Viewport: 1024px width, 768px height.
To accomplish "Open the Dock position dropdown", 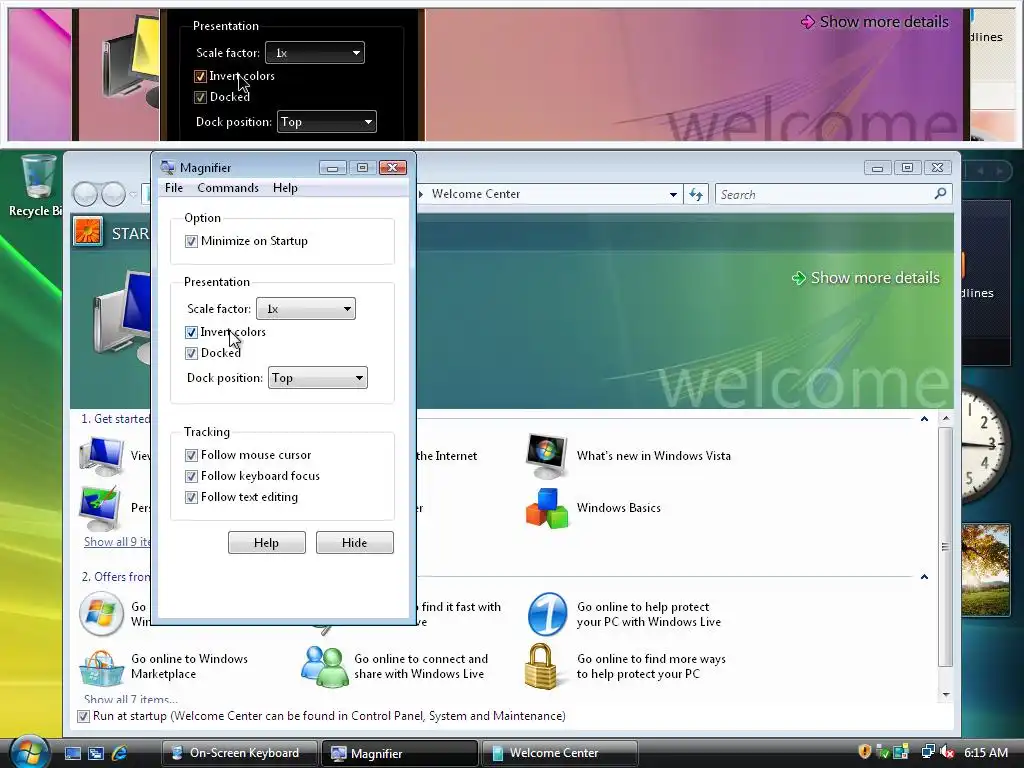I will [x=317, y=378].
